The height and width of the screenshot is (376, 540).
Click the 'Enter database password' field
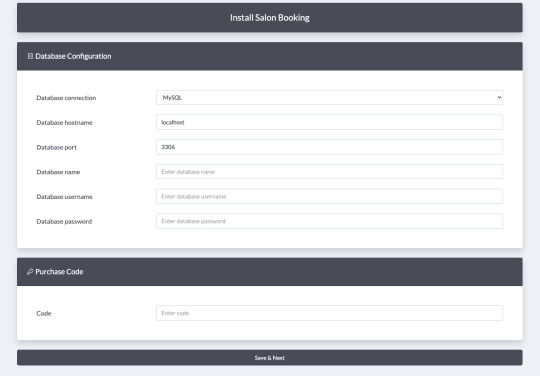click(x=329, y=221)
